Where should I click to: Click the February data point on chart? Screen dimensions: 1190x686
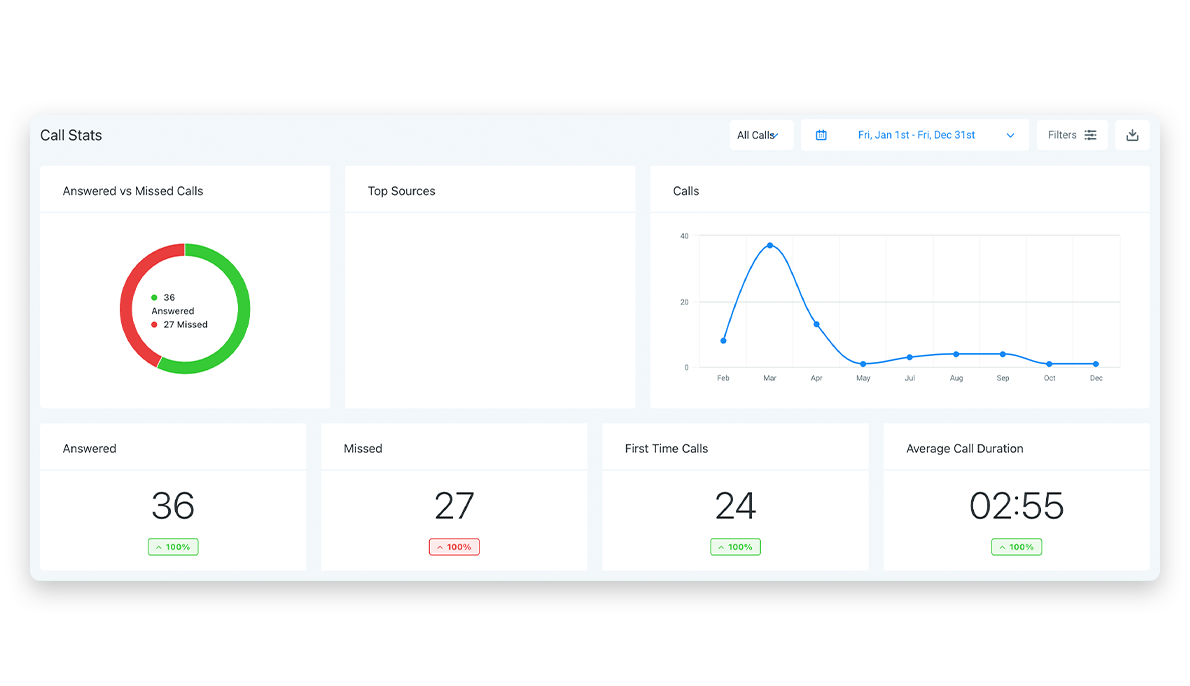pos(723,341)
